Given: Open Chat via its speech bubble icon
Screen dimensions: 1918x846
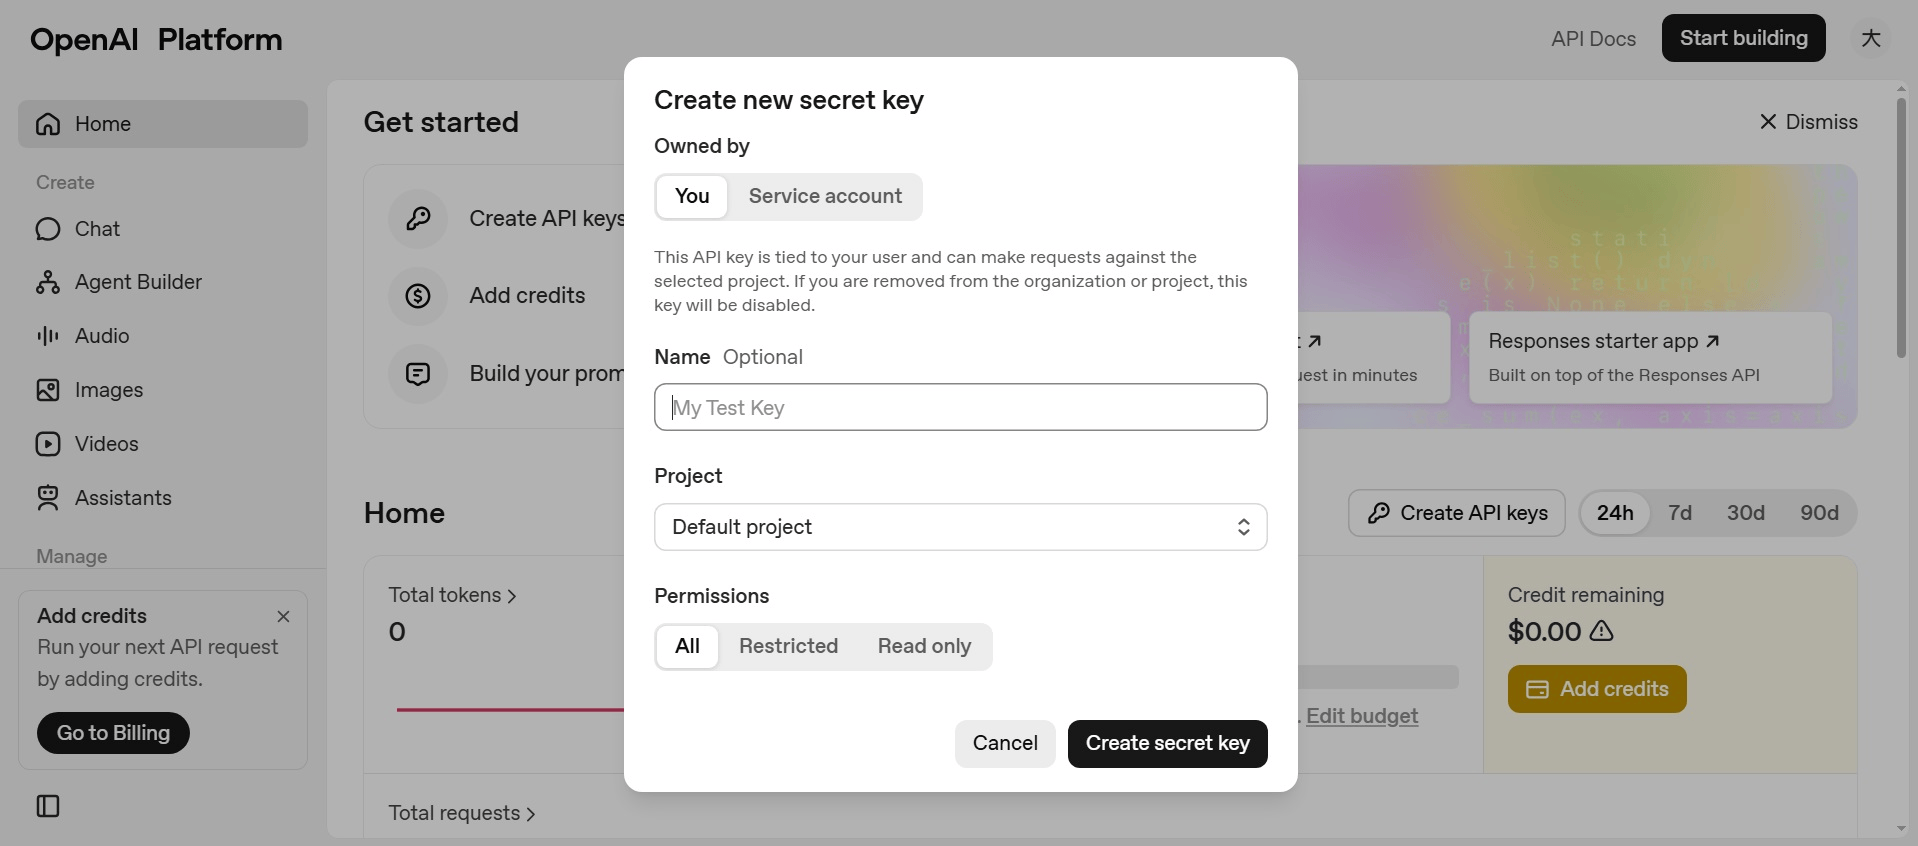Looking at the screenshot, I should [48, 229].
